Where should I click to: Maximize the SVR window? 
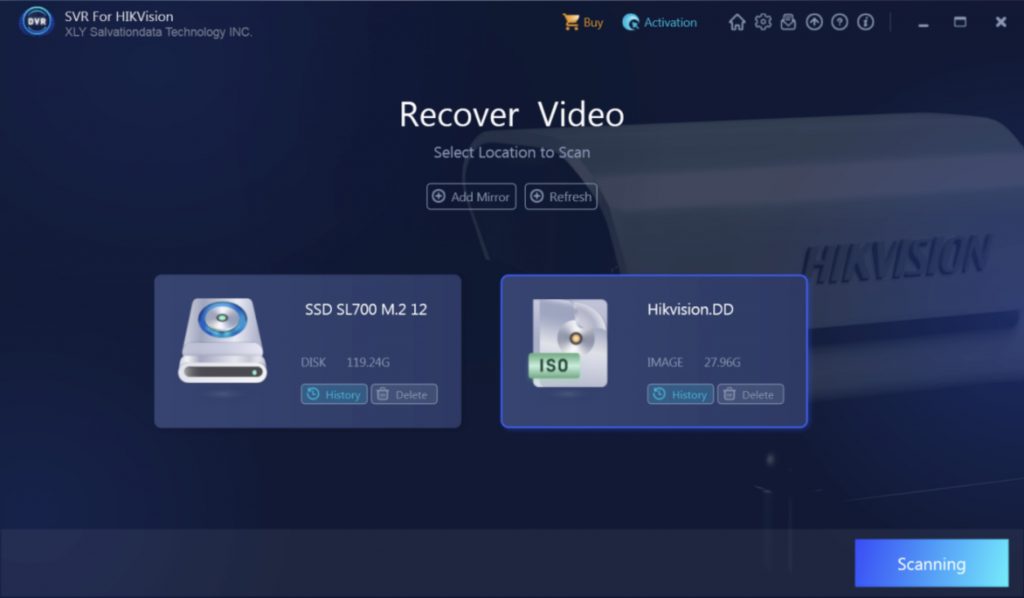pyautogui.click(x=960, y=22)
